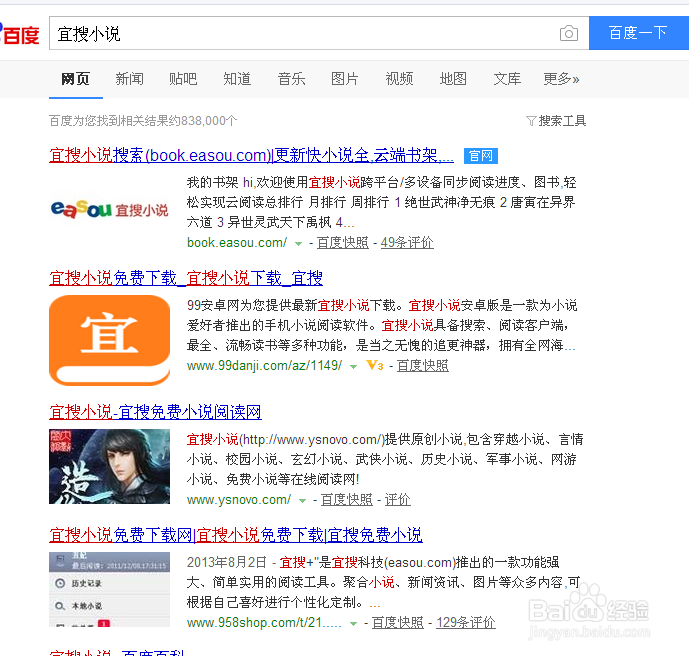
Task: Switch to the 地图 tab
Action: [453, 79]
